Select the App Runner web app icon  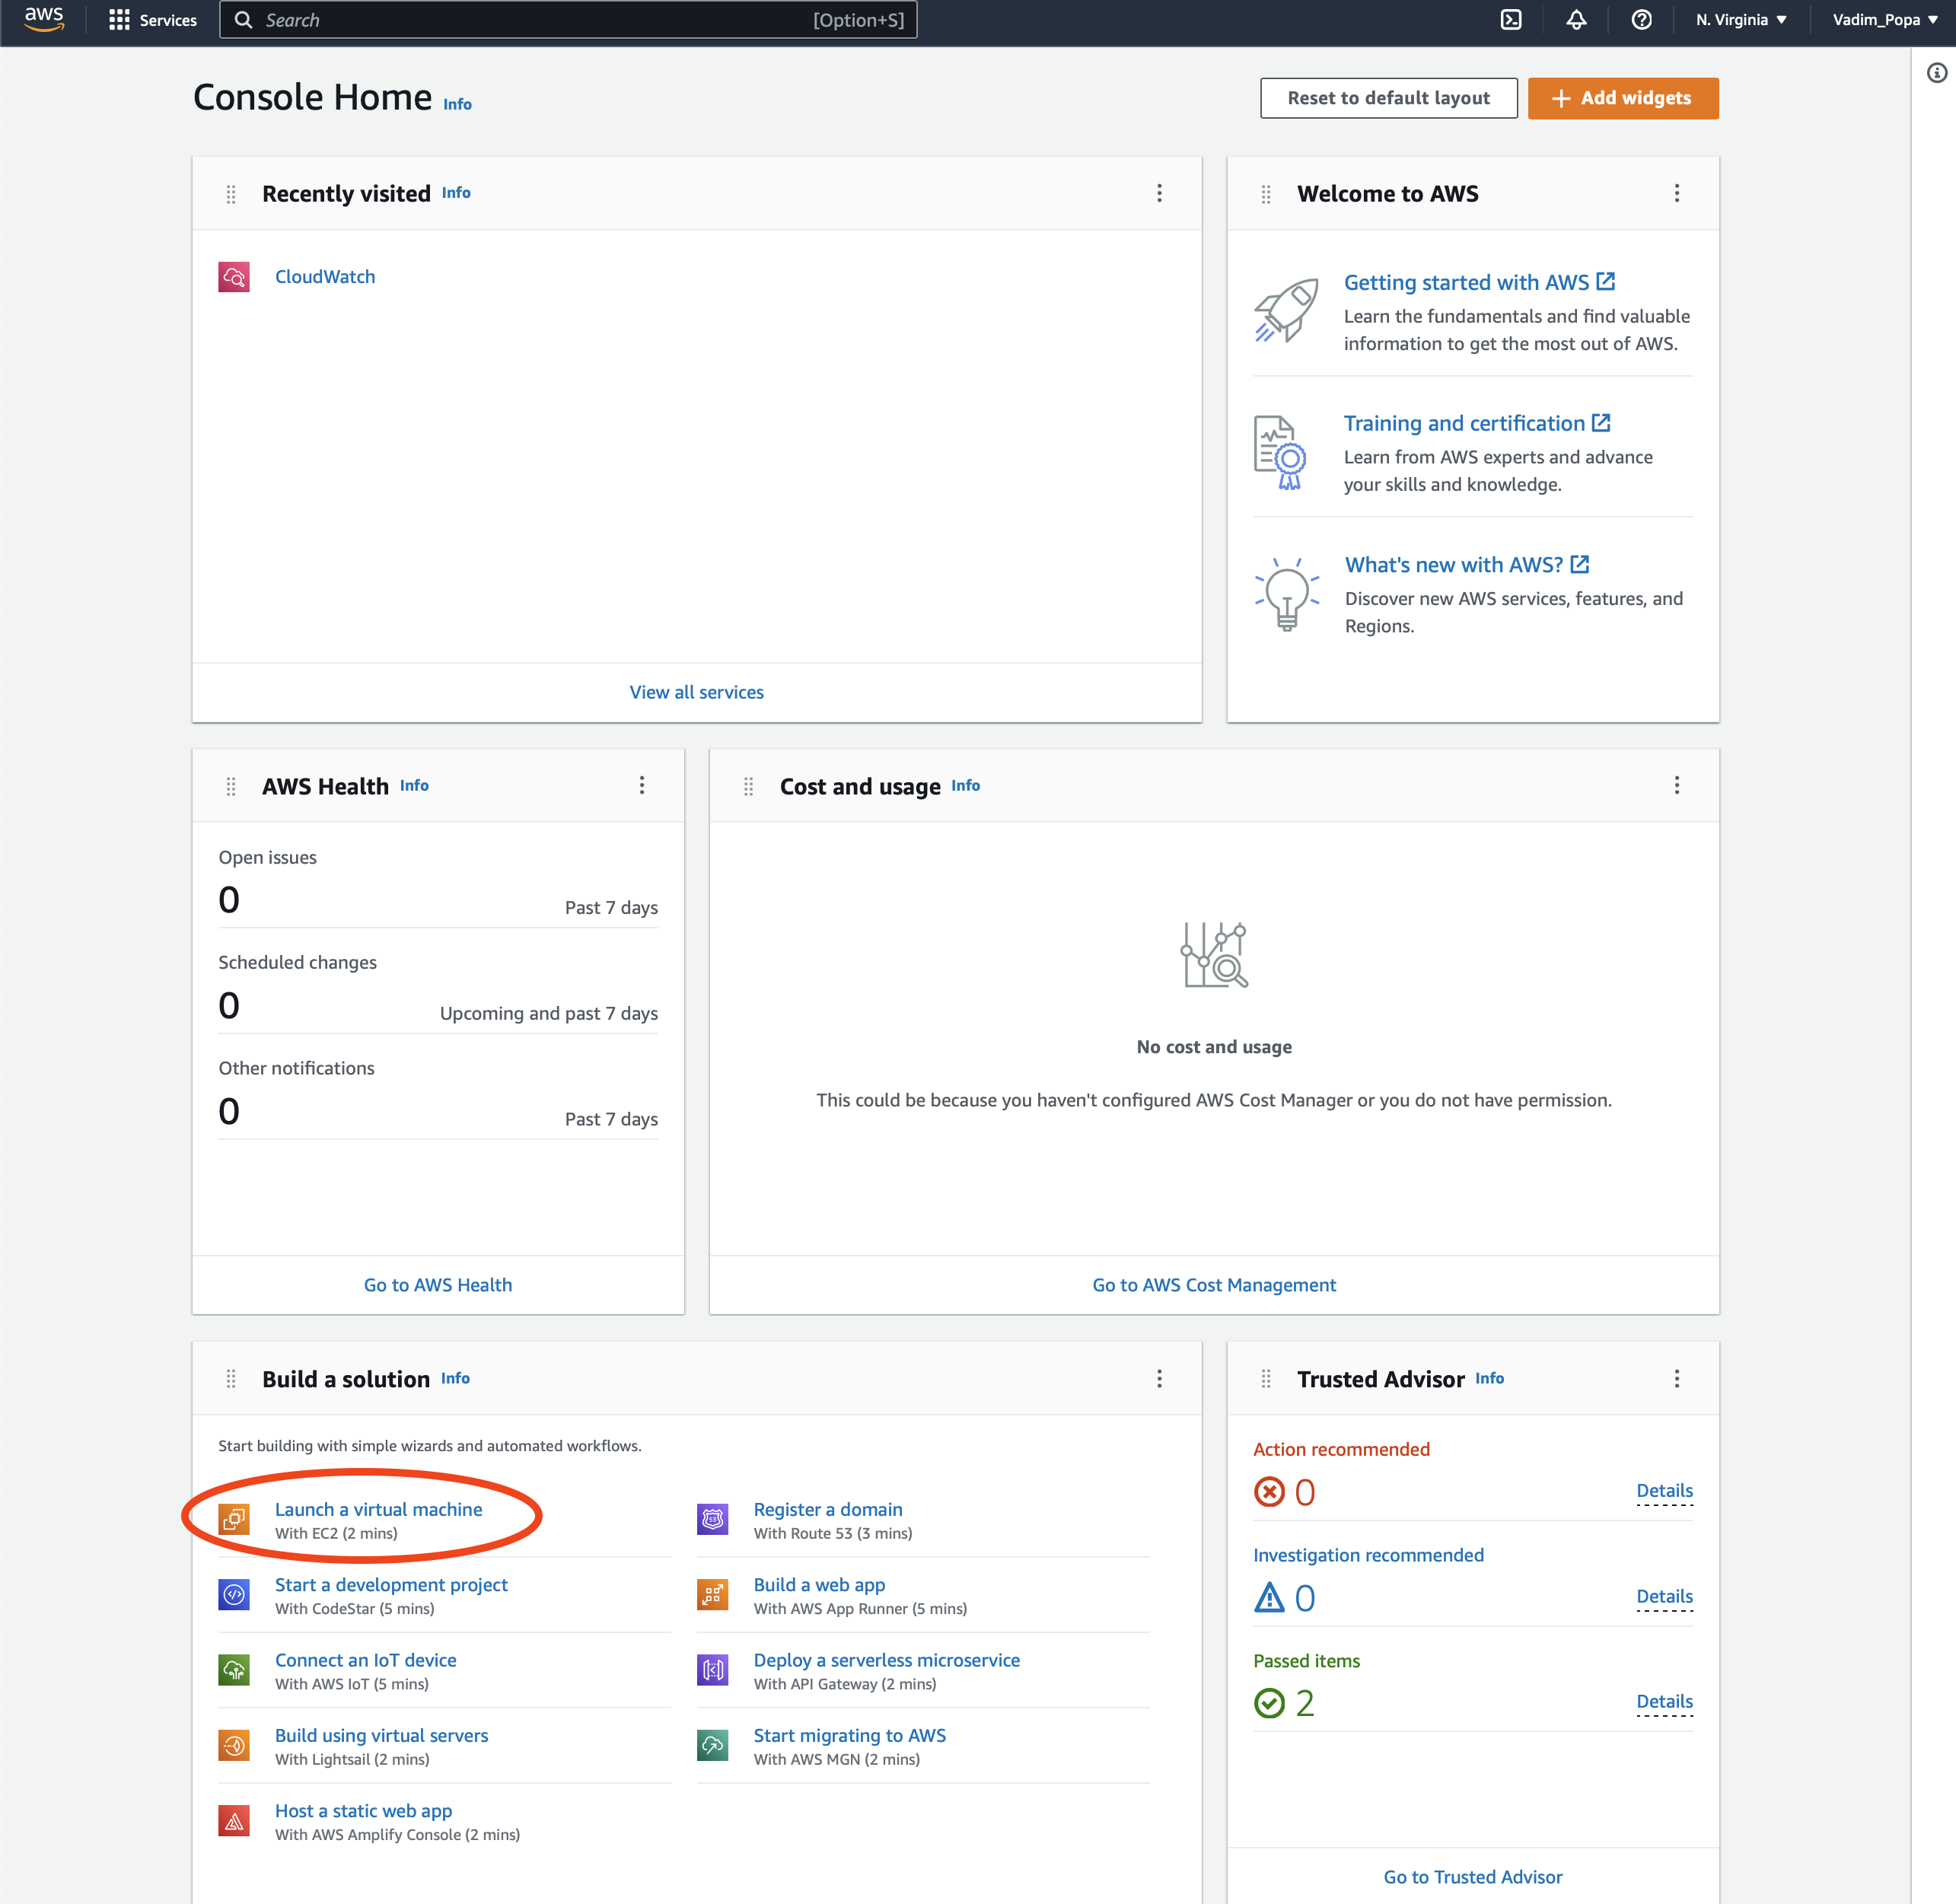712,1594
